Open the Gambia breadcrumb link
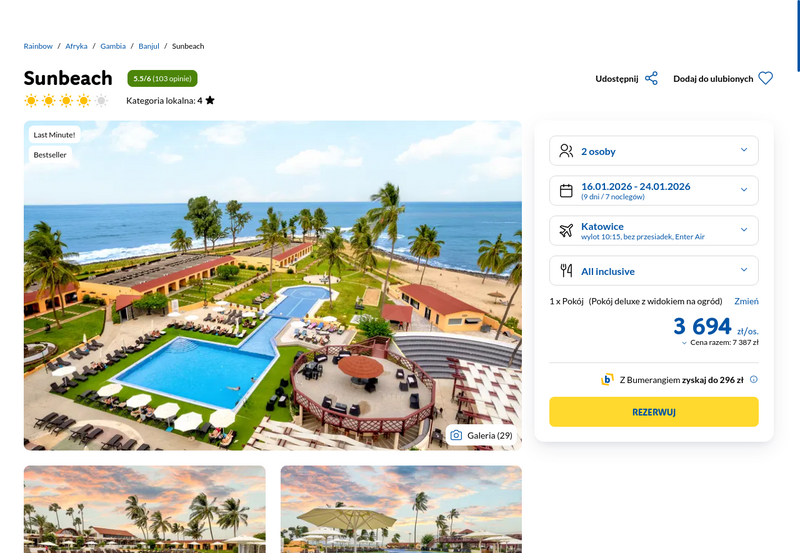The width and height of the screenshot is (800, 553). (113, 46)
